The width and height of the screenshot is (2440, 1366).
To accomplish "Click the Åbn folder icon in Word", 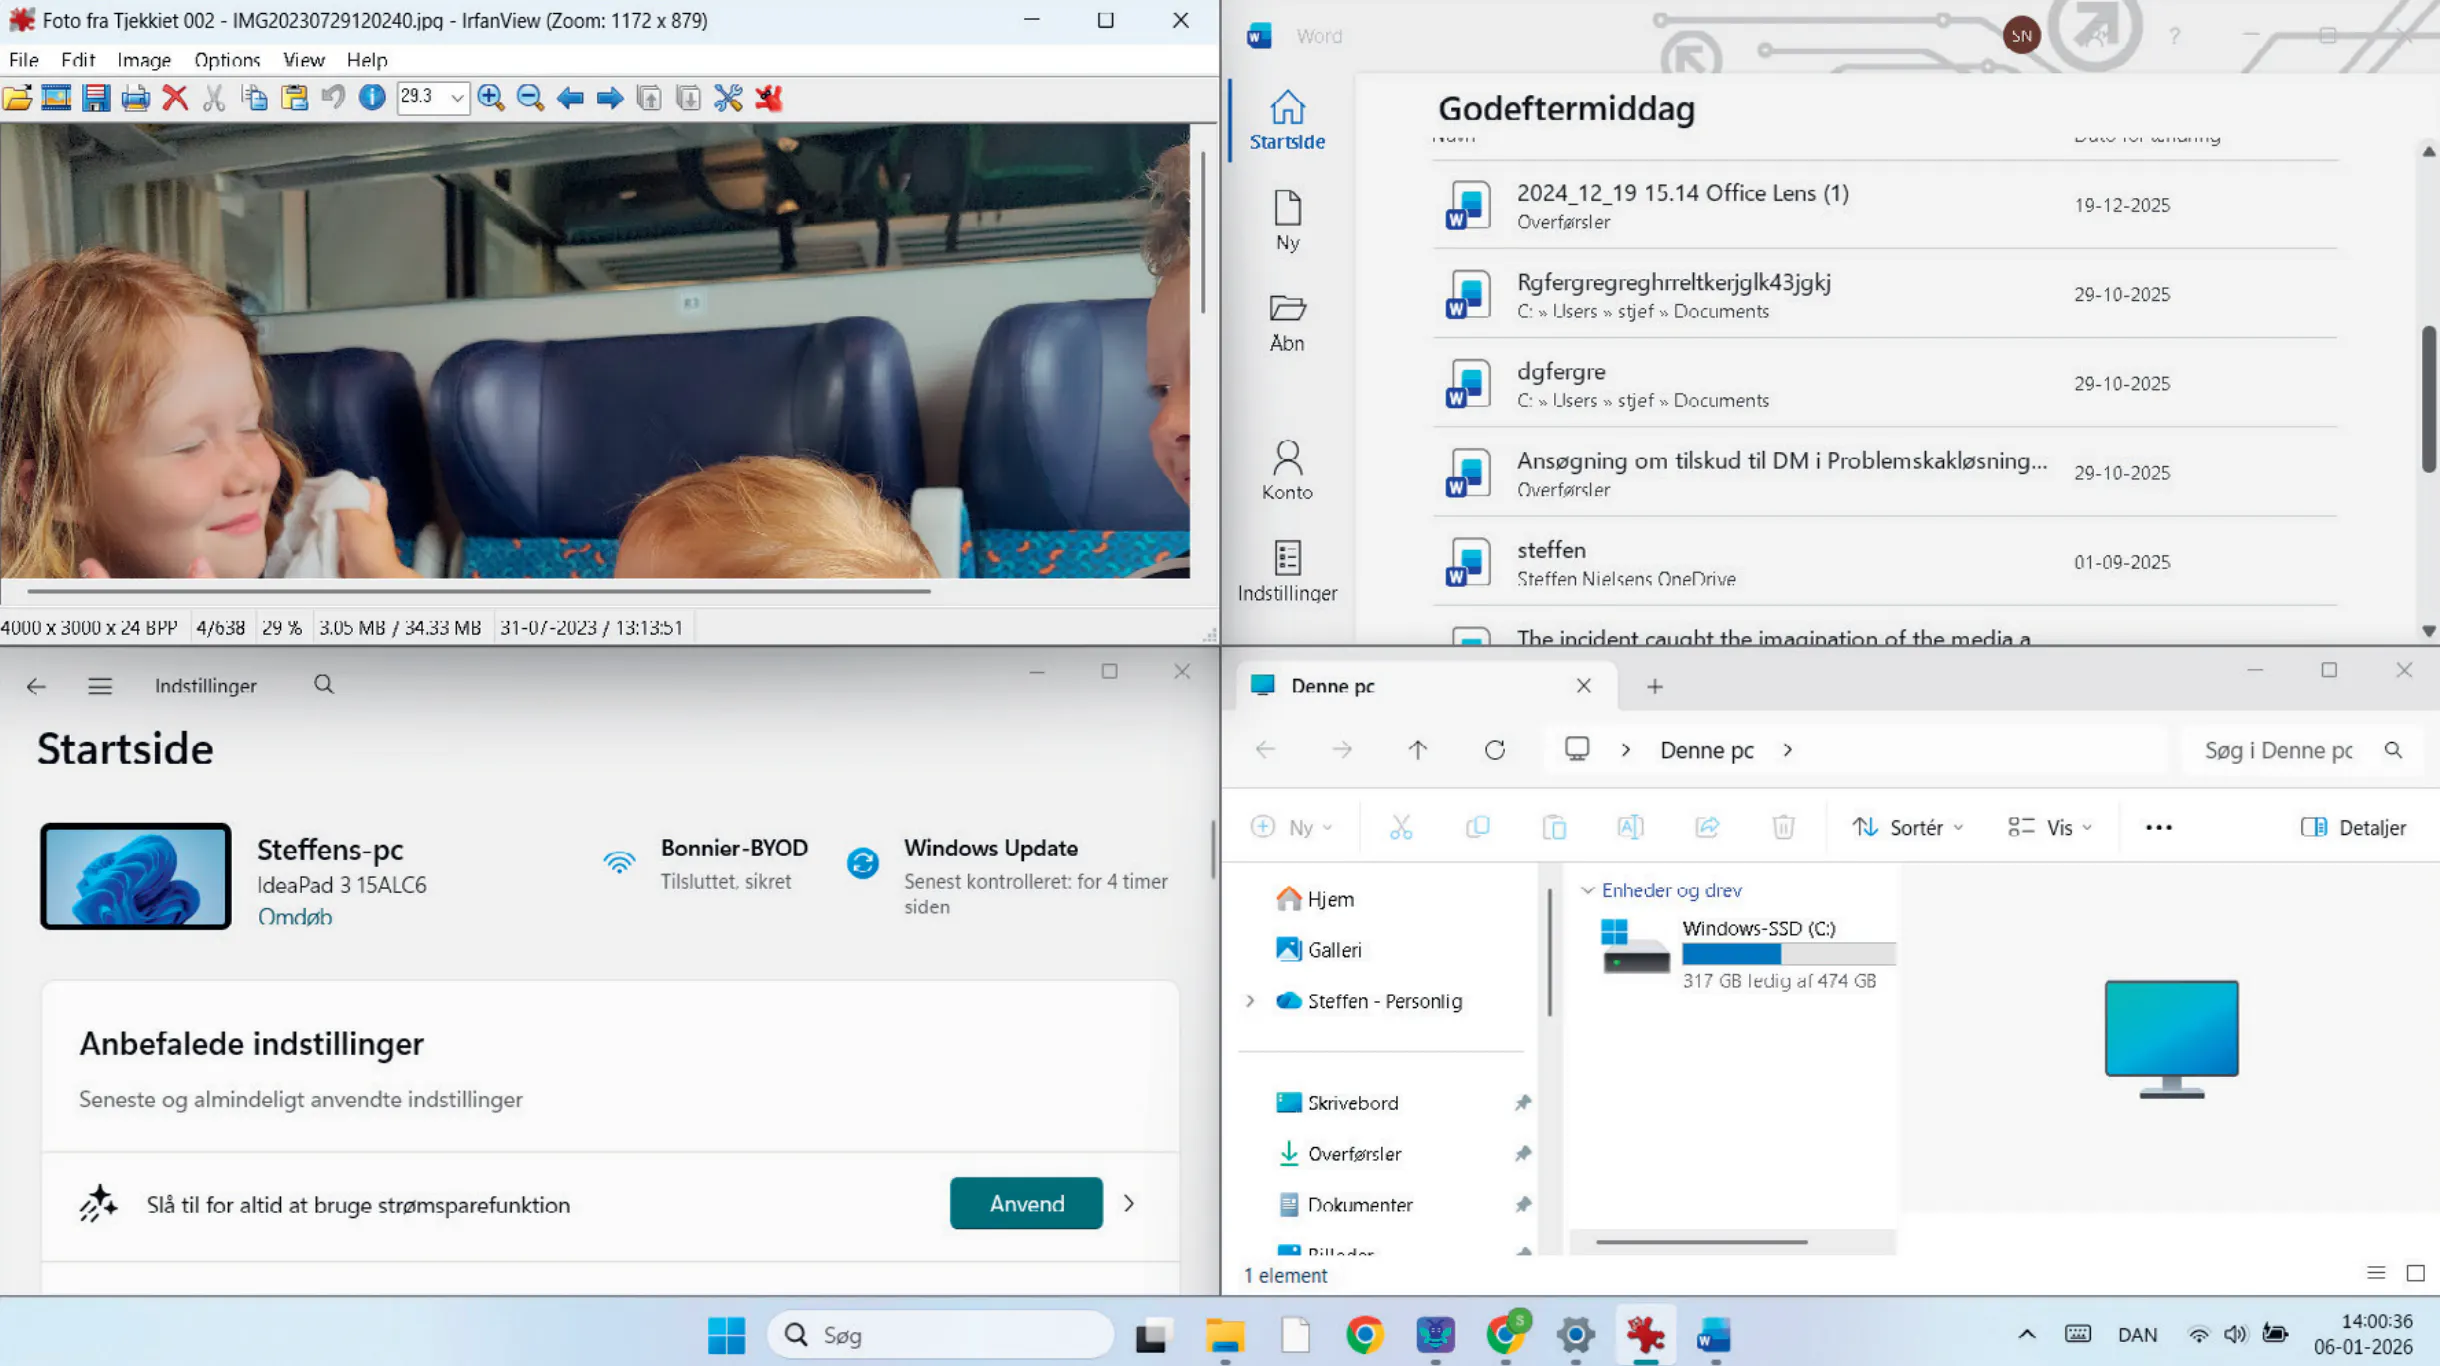I will click(x=1287, y=322).
